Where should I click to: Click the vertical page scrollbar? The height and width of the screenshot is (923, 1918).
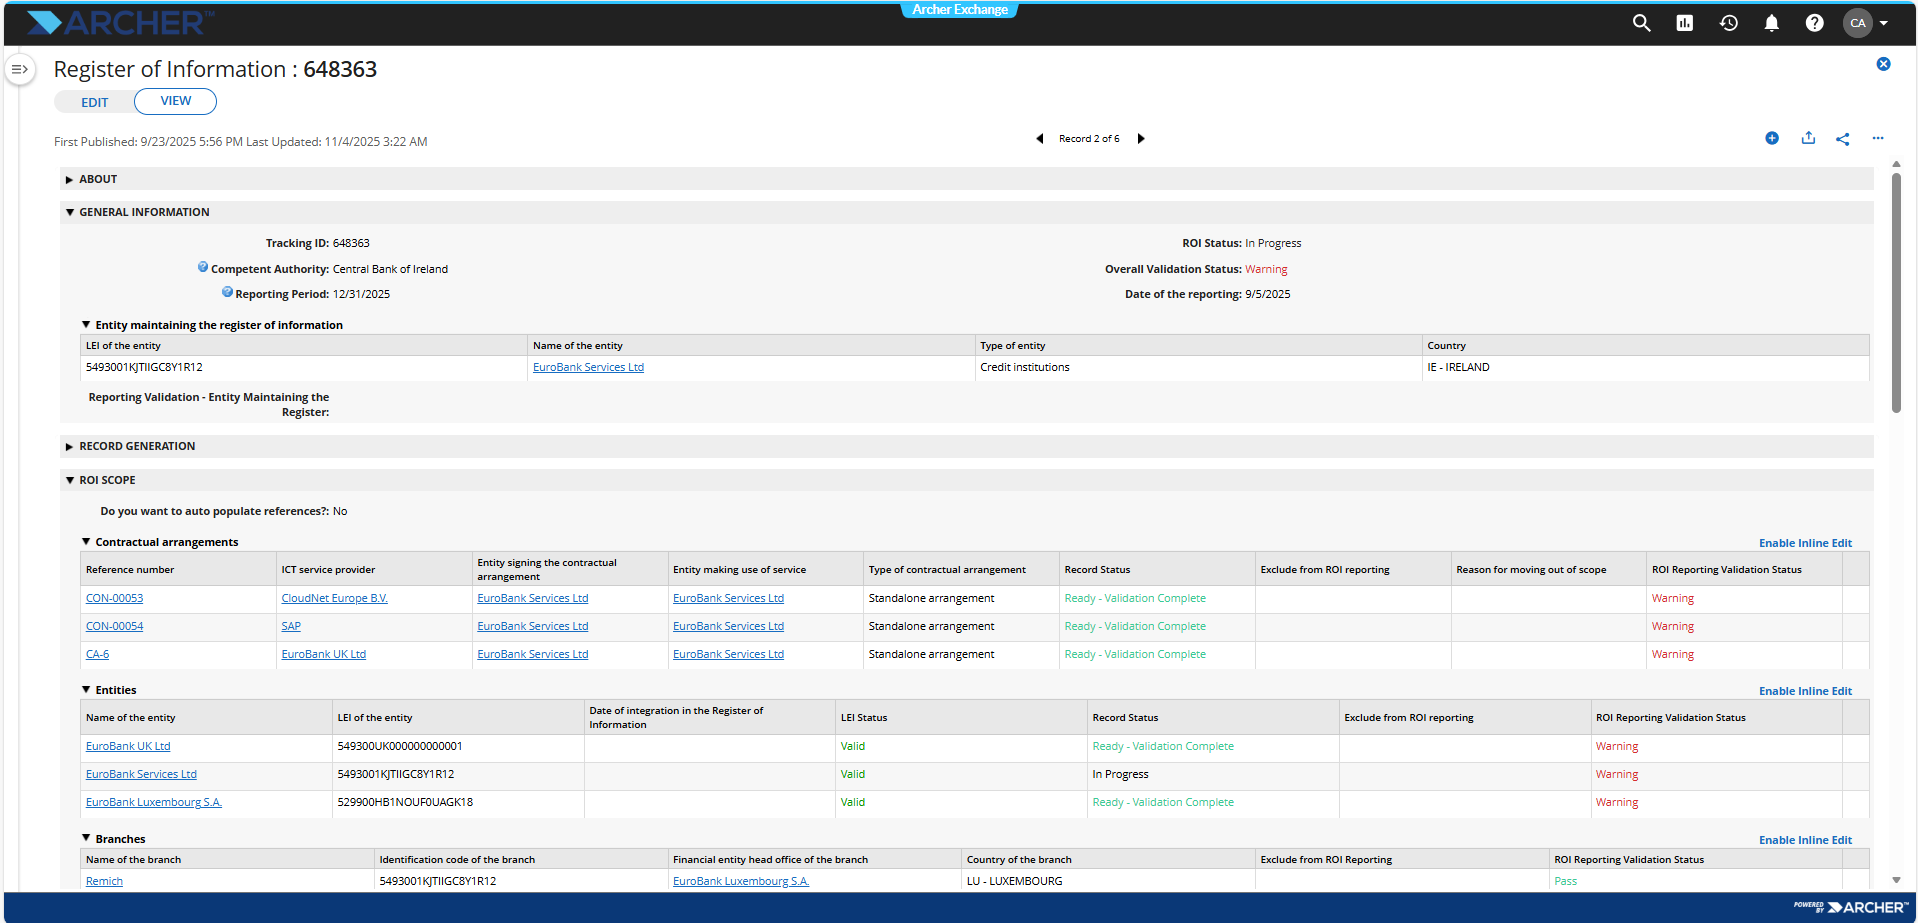[x=1896, y=292]
